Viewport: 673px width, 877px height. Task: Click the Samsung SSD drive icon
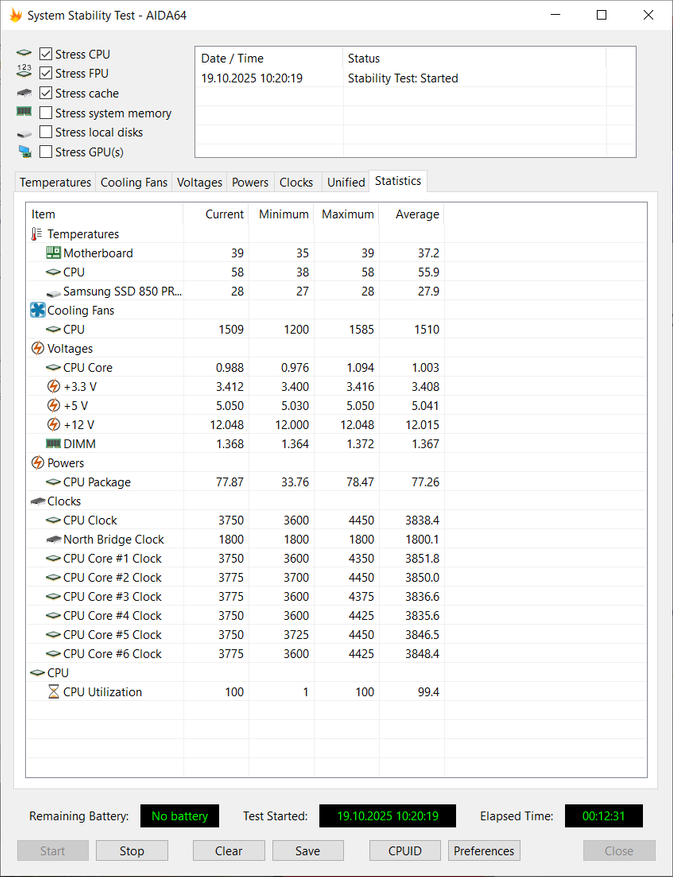tap(53, 293)
